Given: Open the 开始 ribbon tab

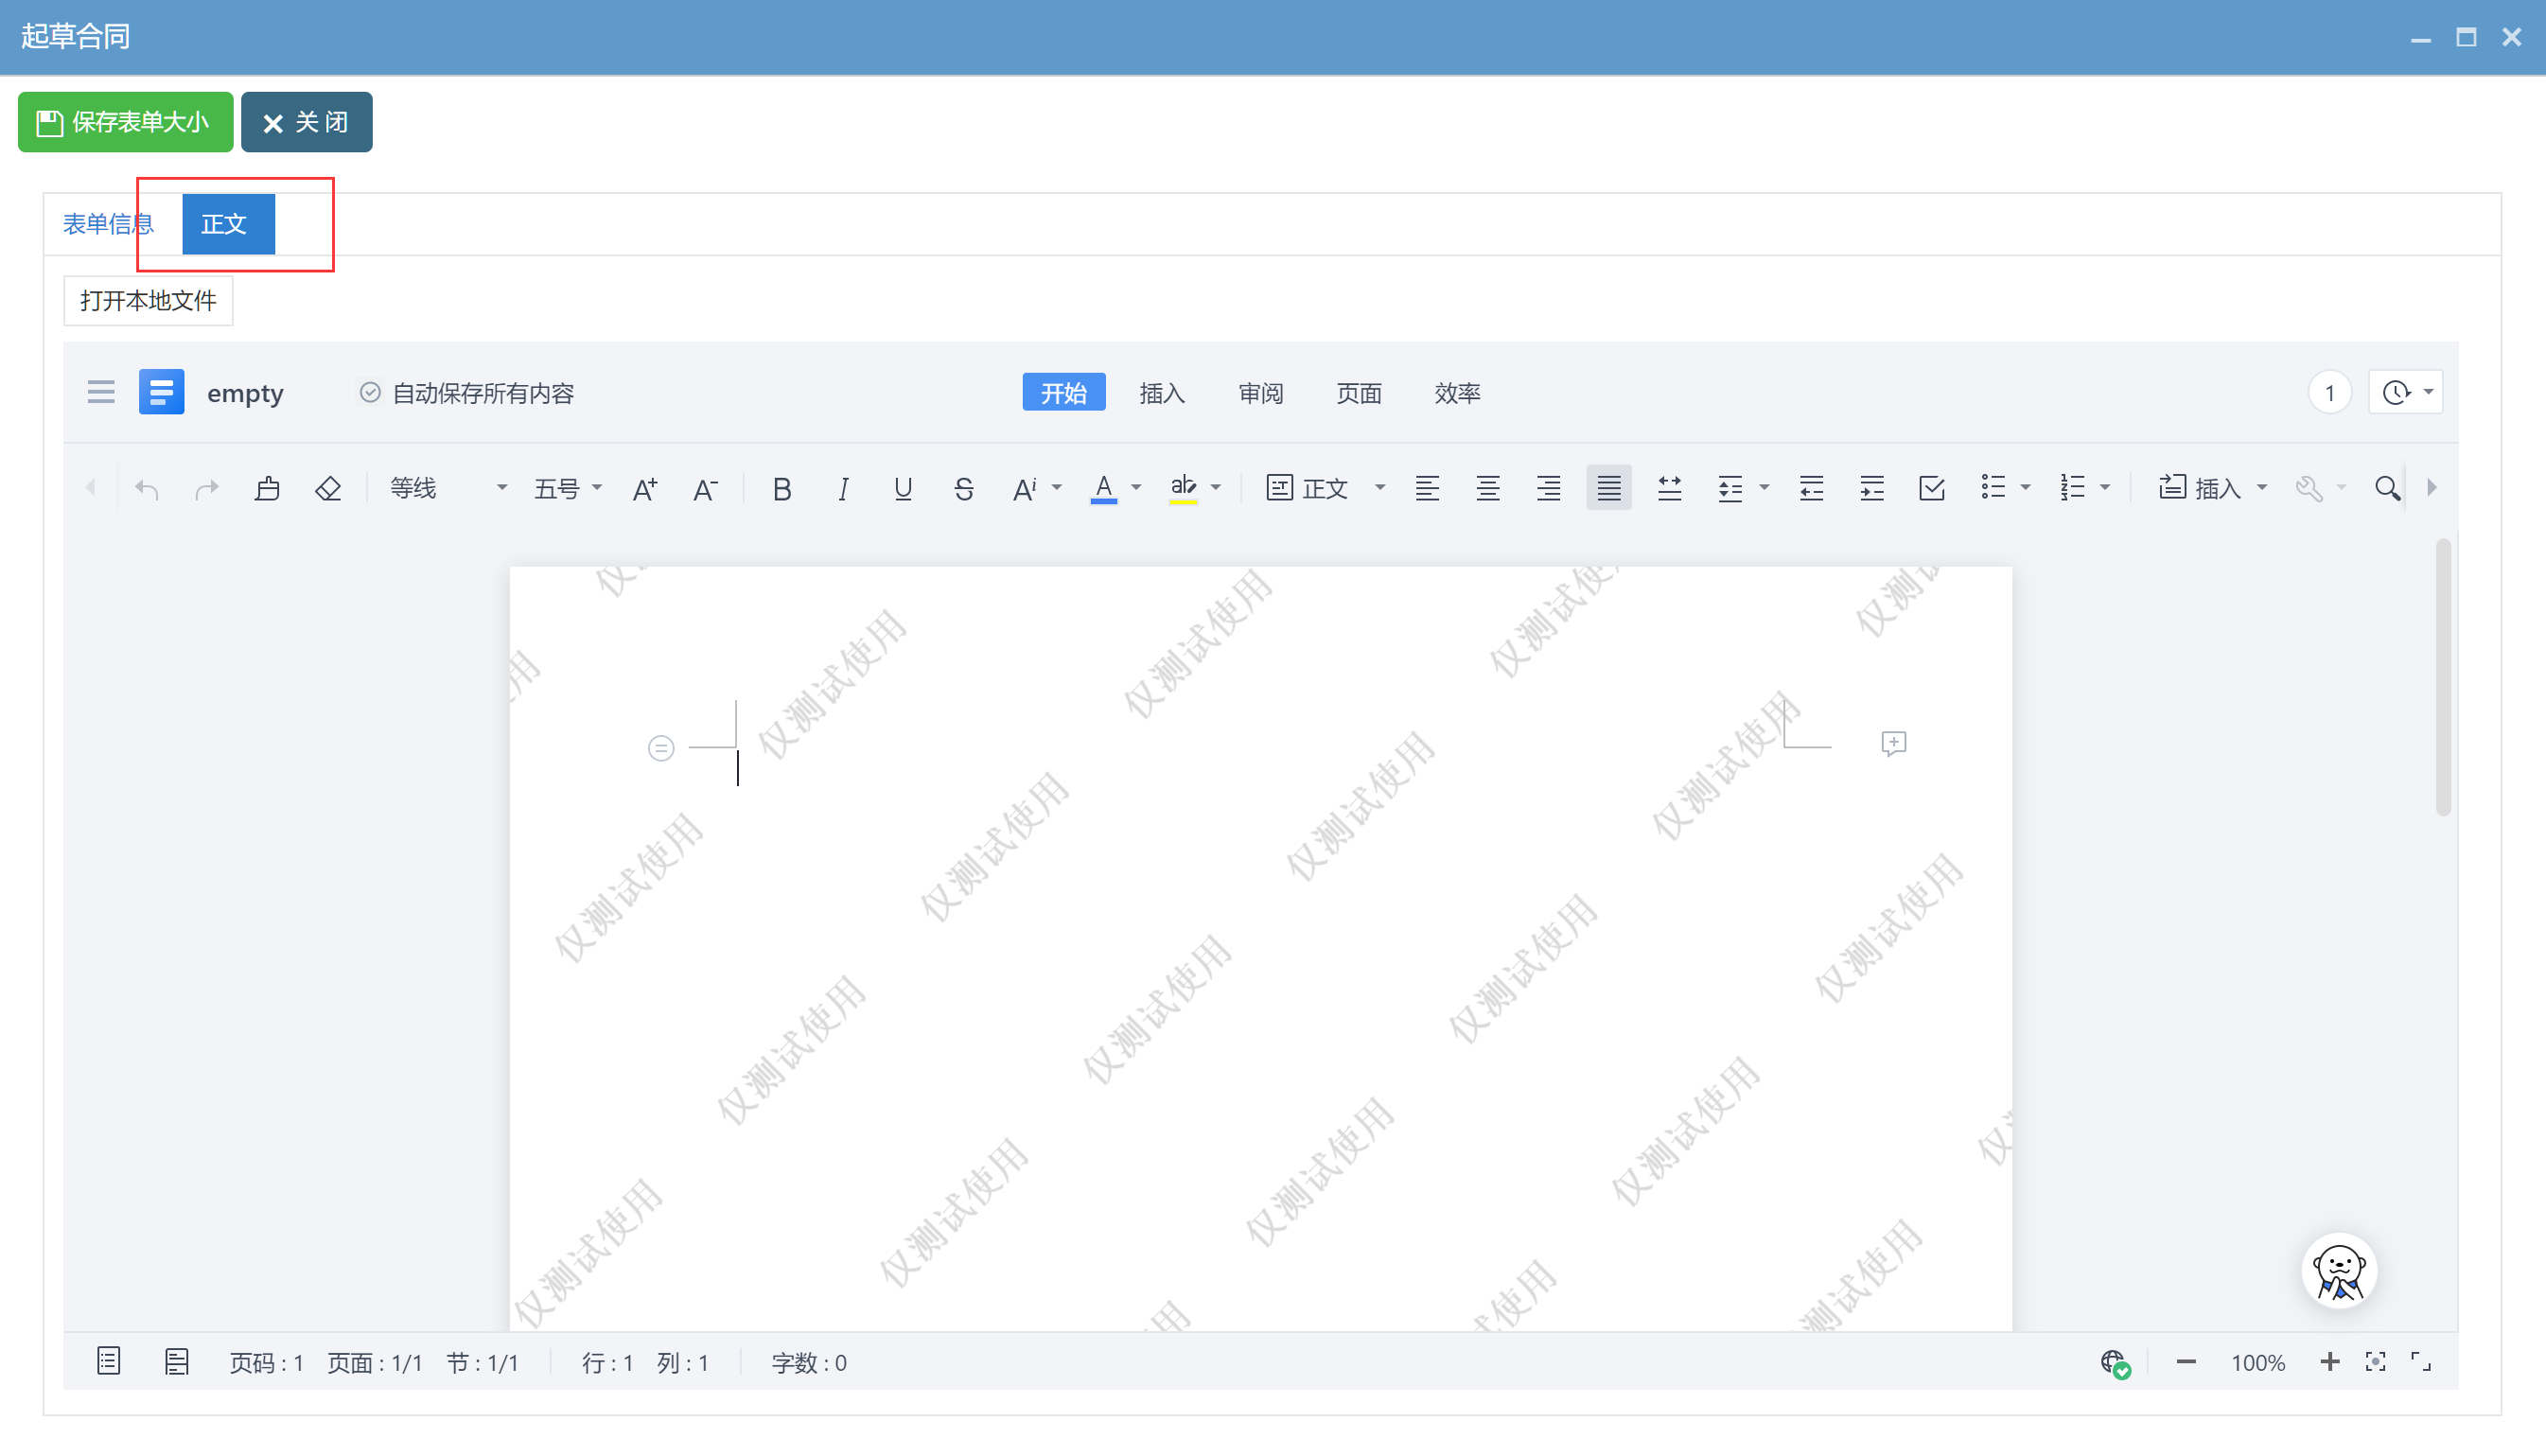Looking at the screenshot, I should pyautogui.click(x=1064, y=392).
